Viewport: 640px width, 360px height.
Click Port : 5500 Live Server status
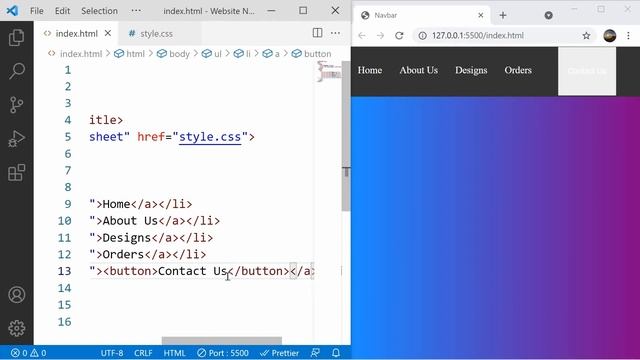coord(223,353)
